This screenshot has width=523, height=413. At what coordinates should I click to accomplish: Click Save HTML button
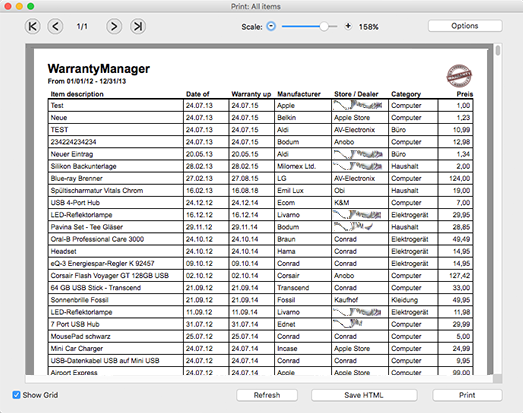(x=364, y=395)
